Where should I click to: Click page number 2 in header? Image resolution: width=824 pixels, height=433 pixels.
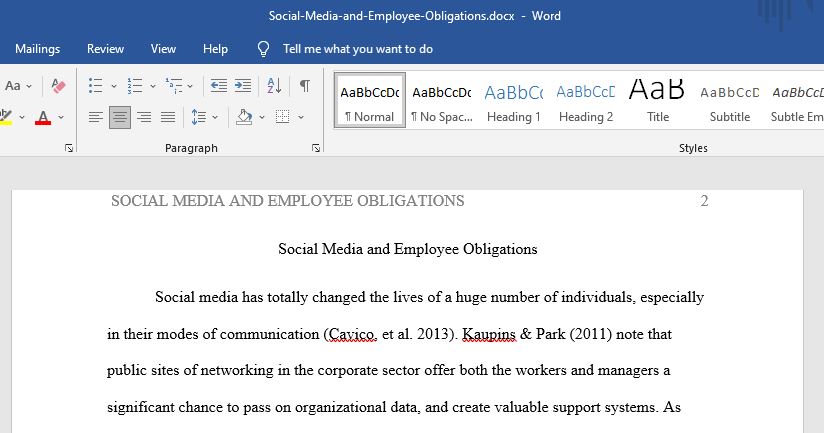coord(704,201)
